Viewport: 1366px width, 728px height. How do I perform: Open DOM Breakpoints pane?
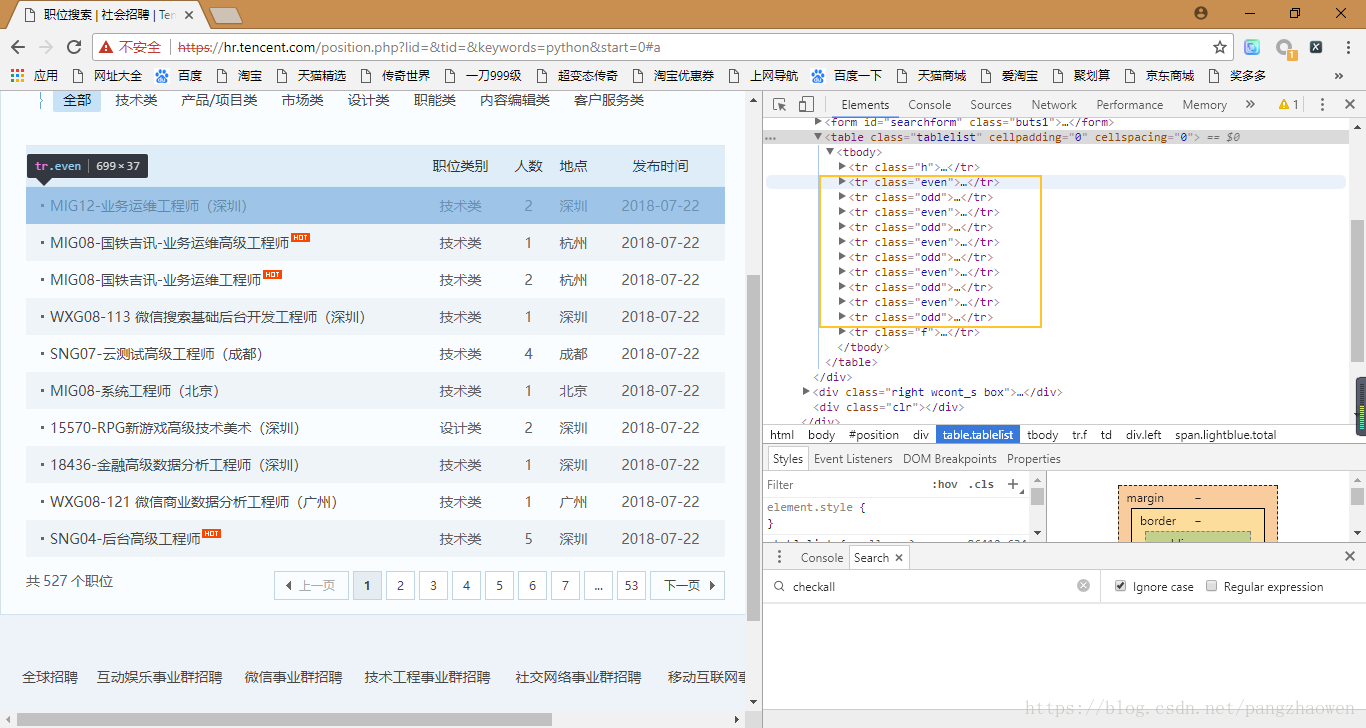(949, 459)
